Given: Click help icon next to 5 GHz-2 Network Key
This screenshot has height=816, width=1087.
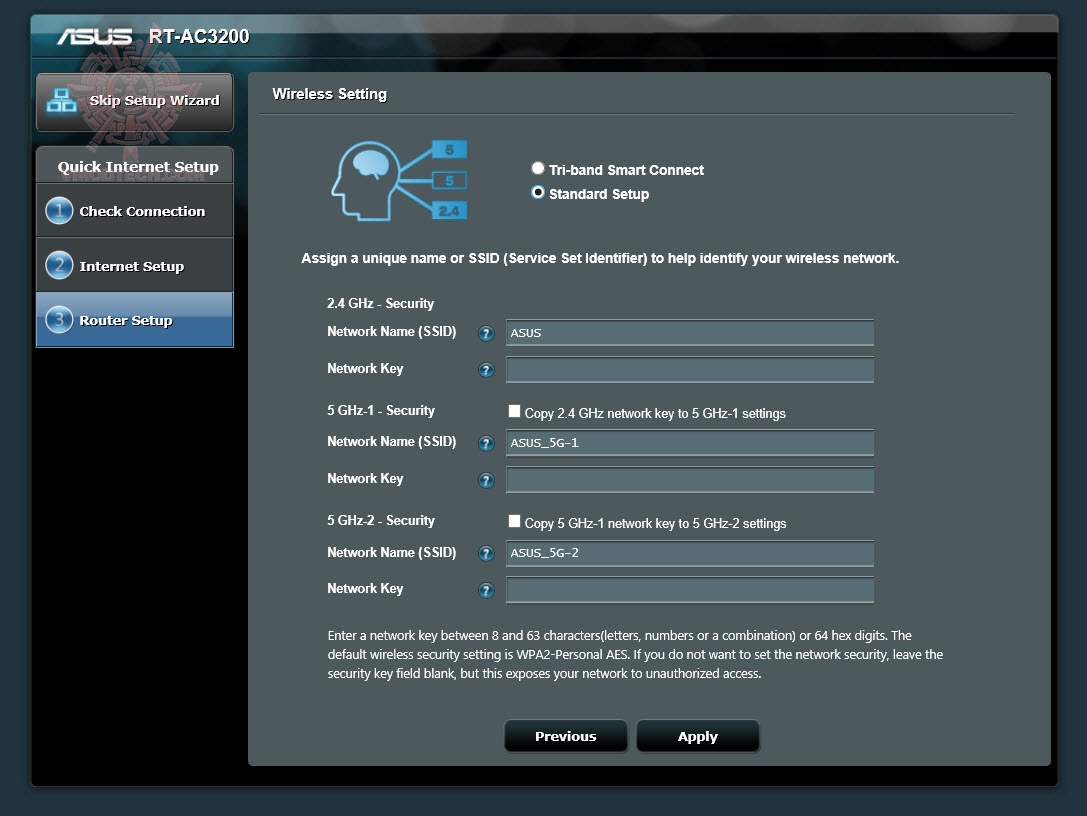Looking at the screenshot, I should coord(486,590).
